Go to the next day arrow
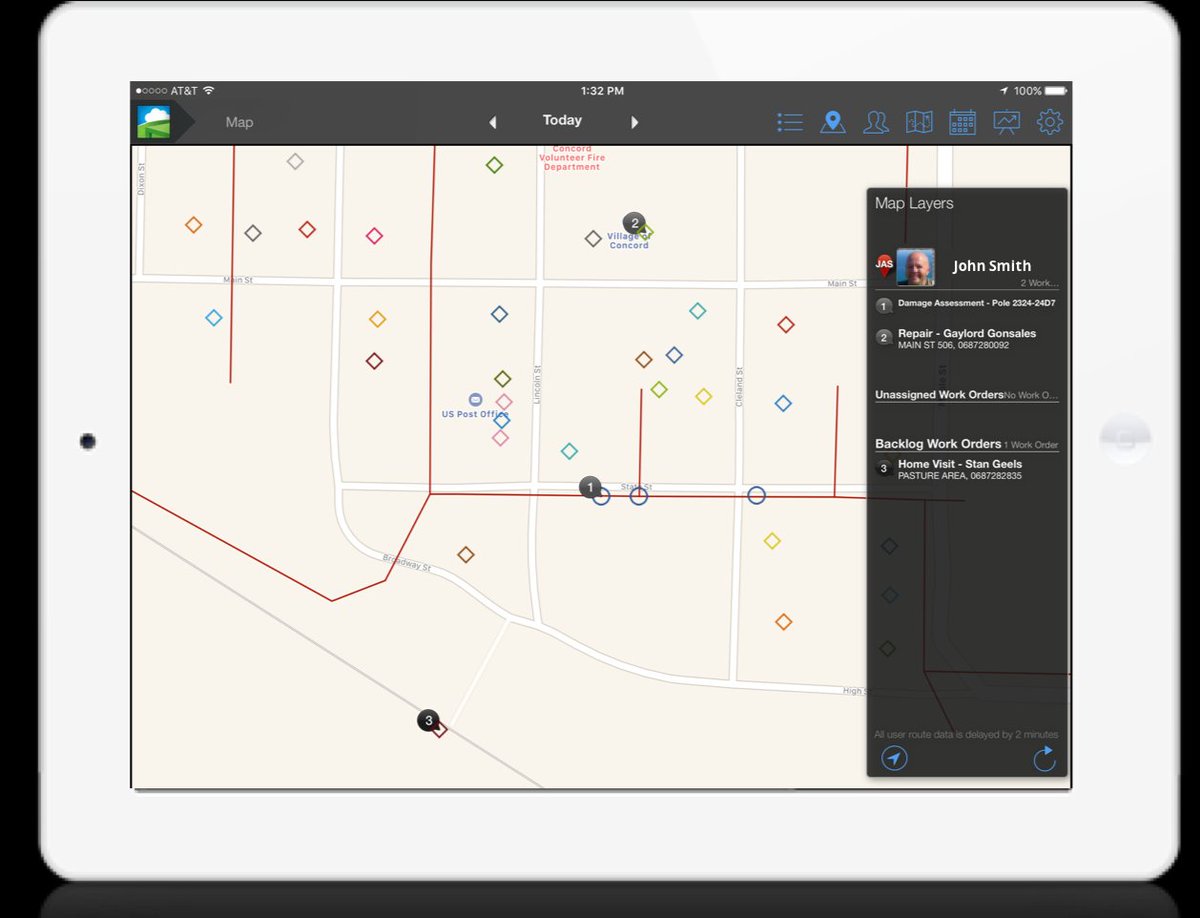 point(635,122)
